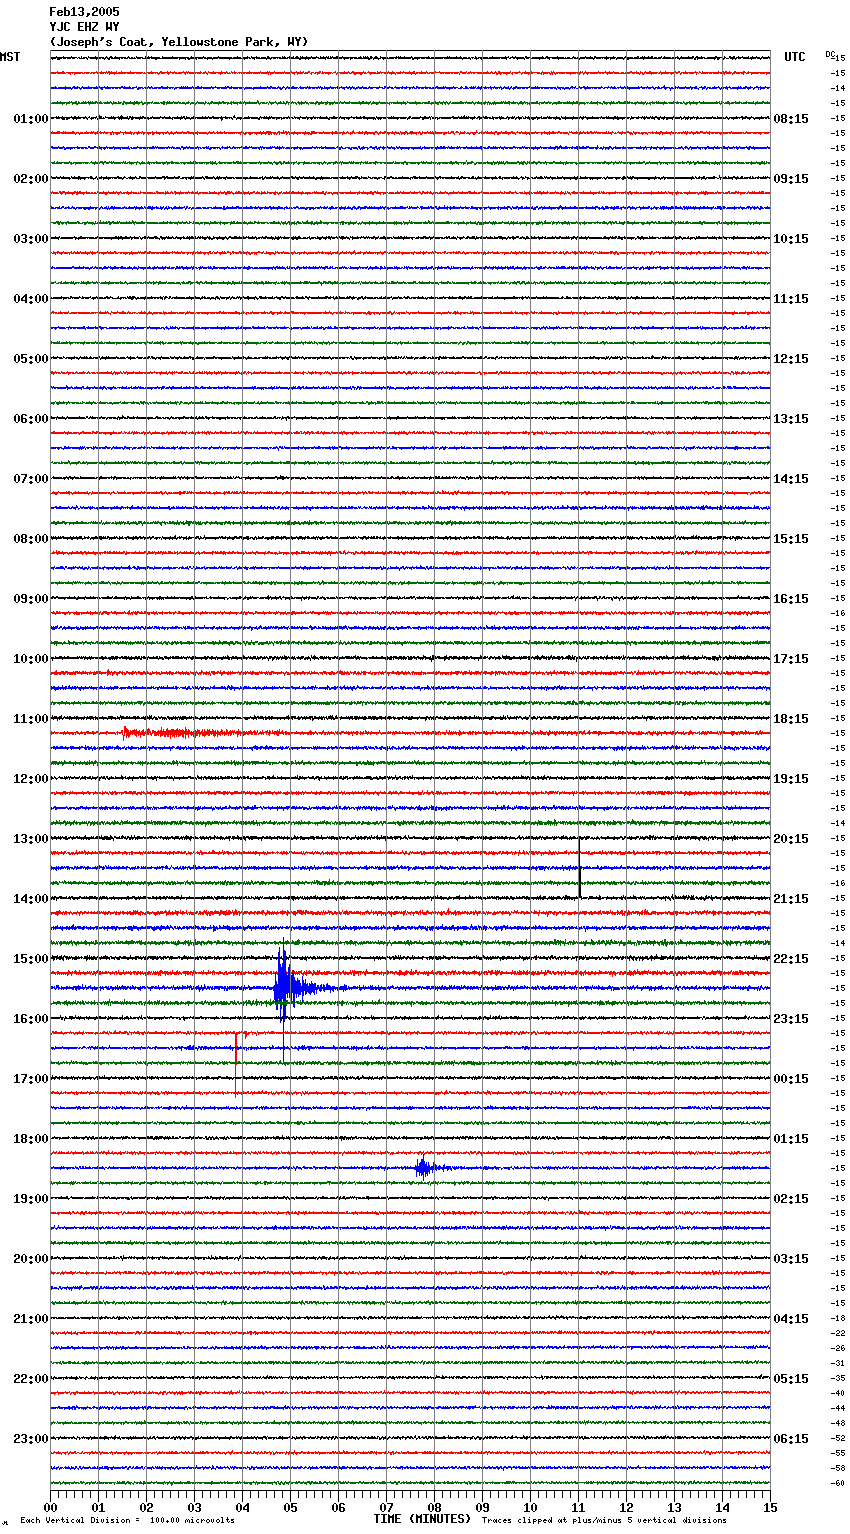Click minute 11 on the time axis
The width and height of the screenshot is (850, 1534).
coord(578,1507)
